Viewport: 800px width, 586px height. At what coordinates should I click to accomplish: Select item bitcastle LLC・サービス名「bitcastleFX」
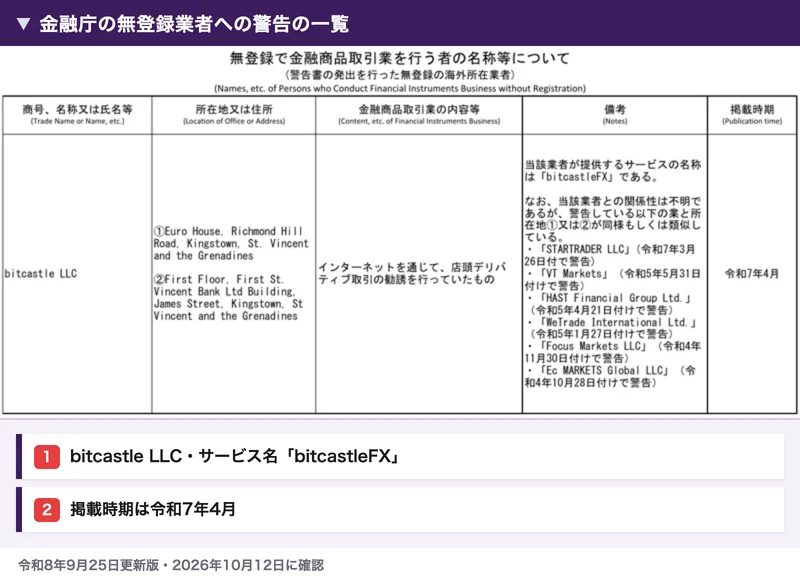tap(400, 456)
